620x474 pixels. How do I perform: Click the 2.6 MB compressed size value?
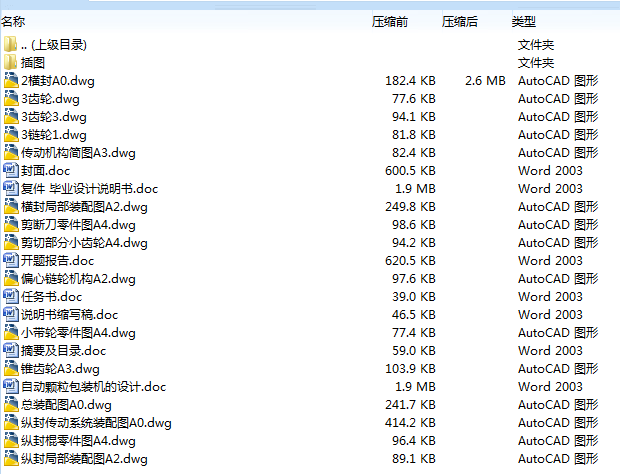point(485,81)
